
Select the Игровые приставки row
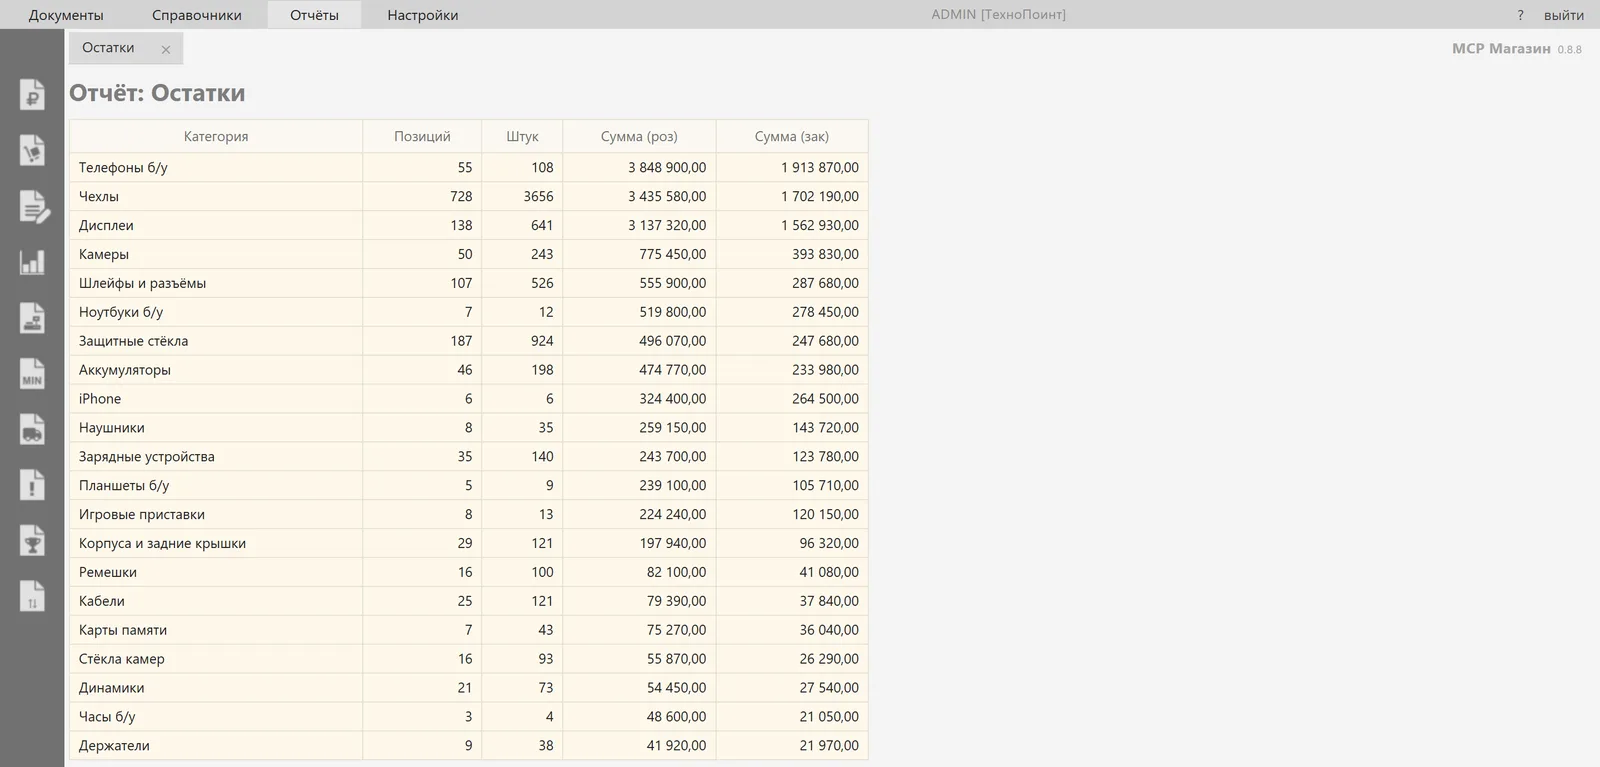[469, 515]
